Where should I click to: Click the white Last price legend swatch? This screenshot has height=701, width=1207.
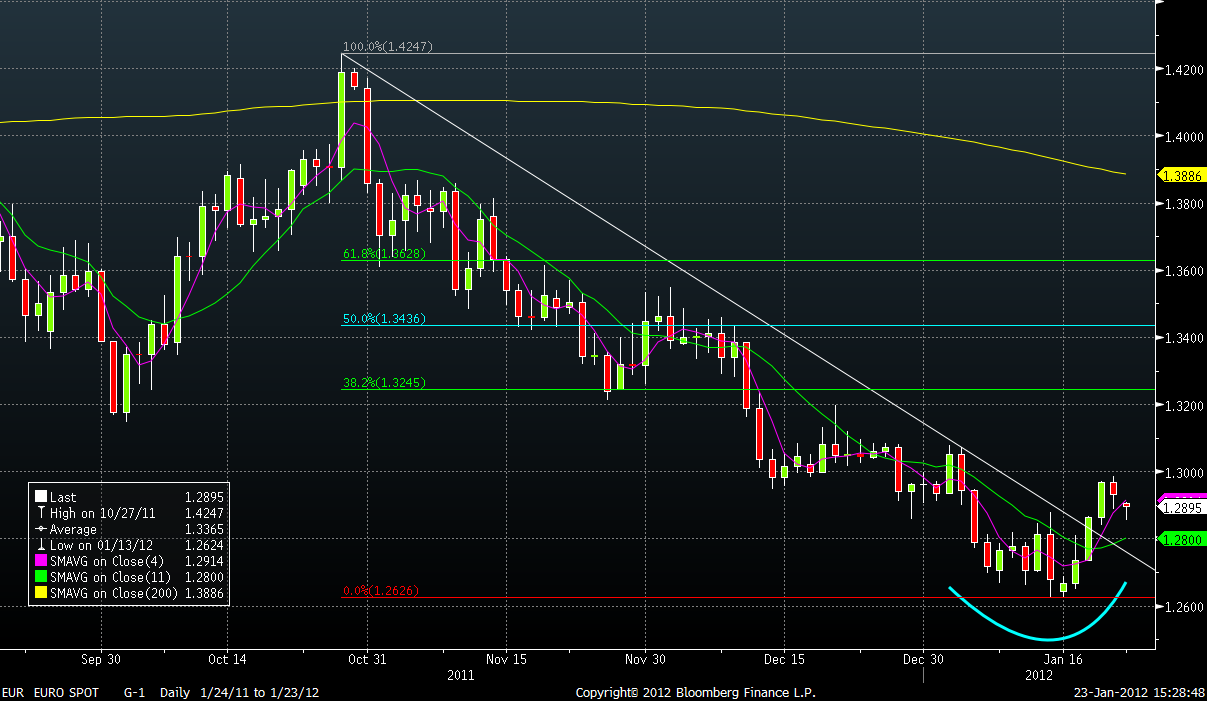[39, 497]
